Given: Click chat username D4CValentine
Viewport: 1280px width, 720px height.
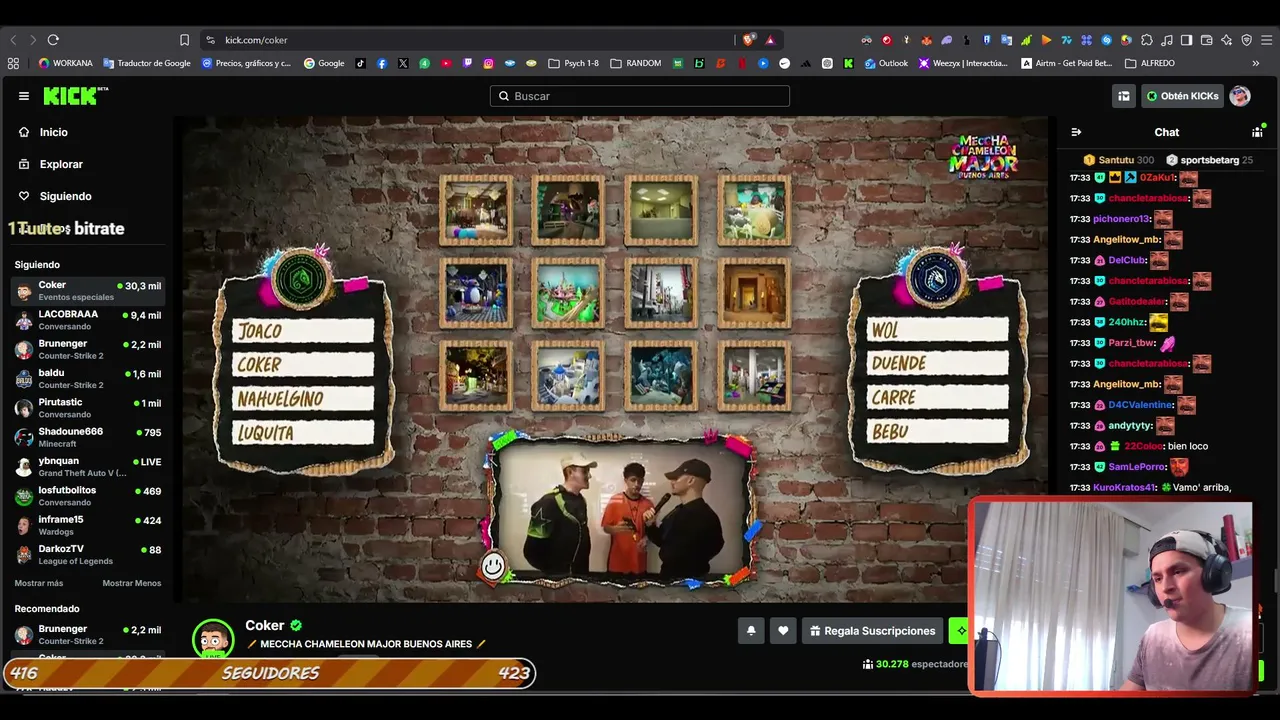Looking at the screenshot, I should [x=1140, y=405].
